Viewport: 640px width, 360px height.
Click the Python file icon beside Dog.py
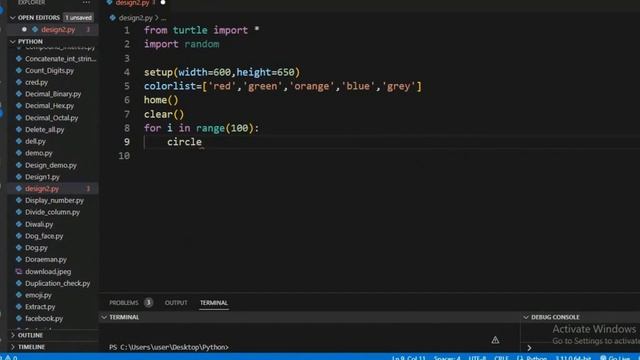click(x=19, y=248)
